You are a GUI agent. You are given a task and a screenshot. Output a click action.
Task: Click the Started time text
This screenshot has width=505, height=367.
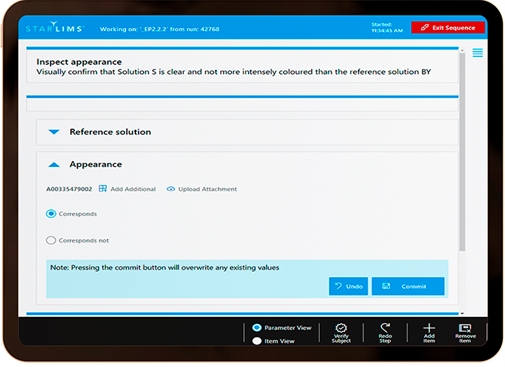[x=387, y=27]
